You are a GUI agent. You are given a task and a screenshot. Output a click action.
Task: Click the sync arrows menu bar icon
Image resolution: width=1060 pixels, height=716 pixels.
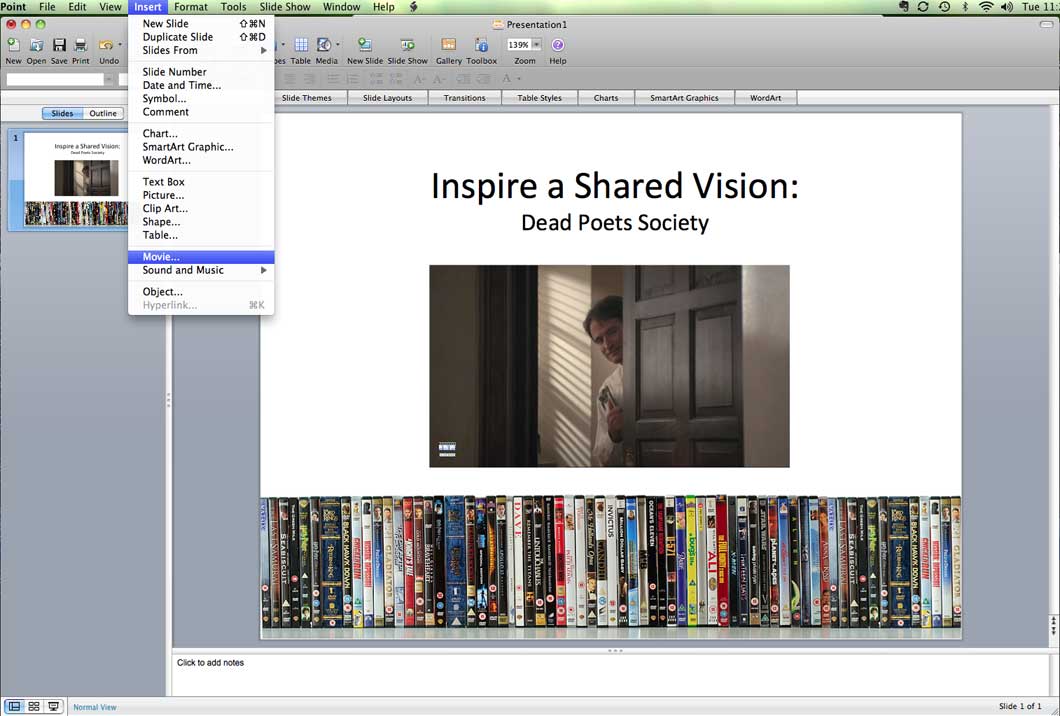click(923, 7)
